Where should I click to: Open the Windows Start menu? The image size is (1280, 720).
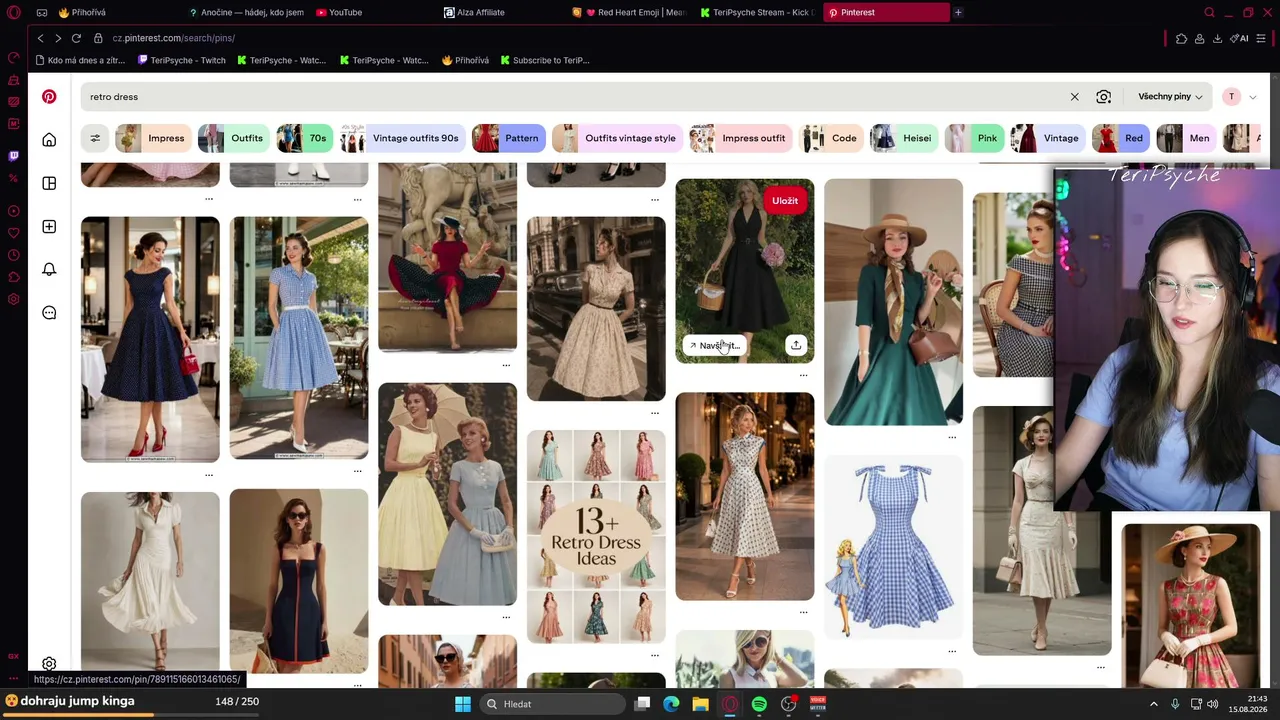pos(463,704)
